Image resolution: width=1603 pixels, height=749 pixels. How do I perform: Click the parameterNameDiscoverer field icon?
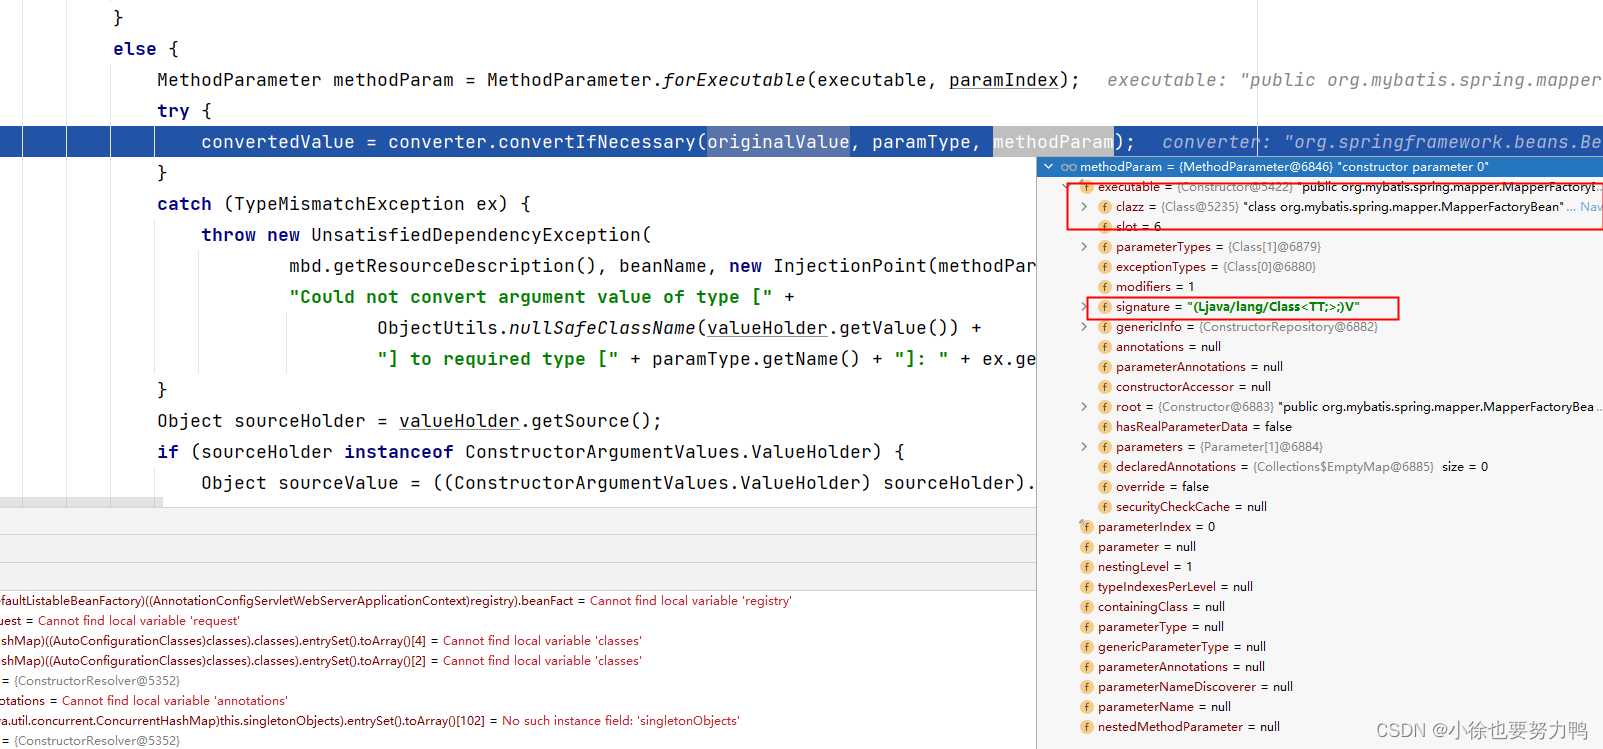click(1086, 687)
